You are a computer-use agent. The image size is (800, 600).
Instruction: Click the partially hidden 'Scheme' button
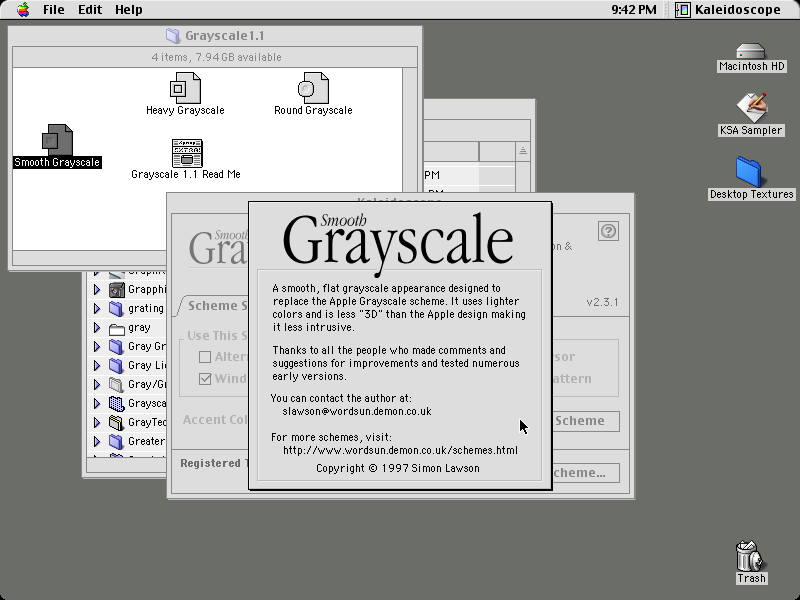[x=586, y=421]
